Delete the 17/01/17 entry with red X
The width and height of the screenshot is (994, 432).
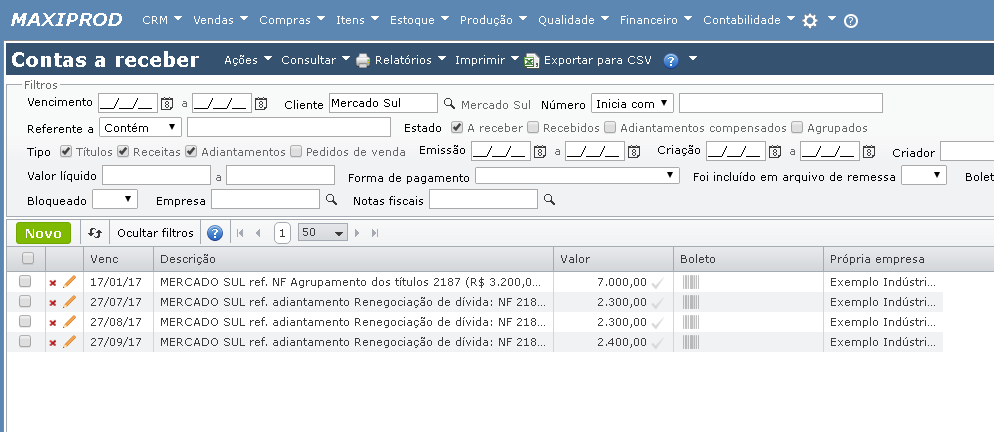53,282
